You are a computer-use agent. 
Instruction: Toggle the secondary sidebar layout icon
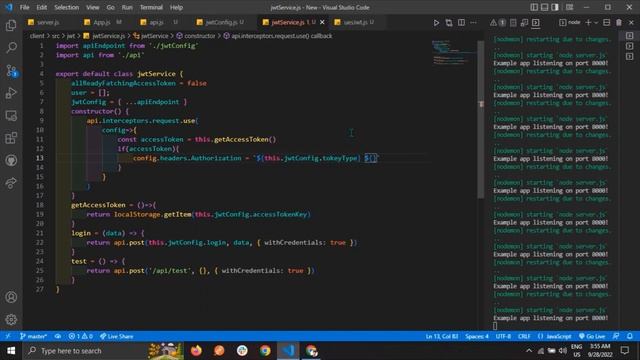pos(555,7)
